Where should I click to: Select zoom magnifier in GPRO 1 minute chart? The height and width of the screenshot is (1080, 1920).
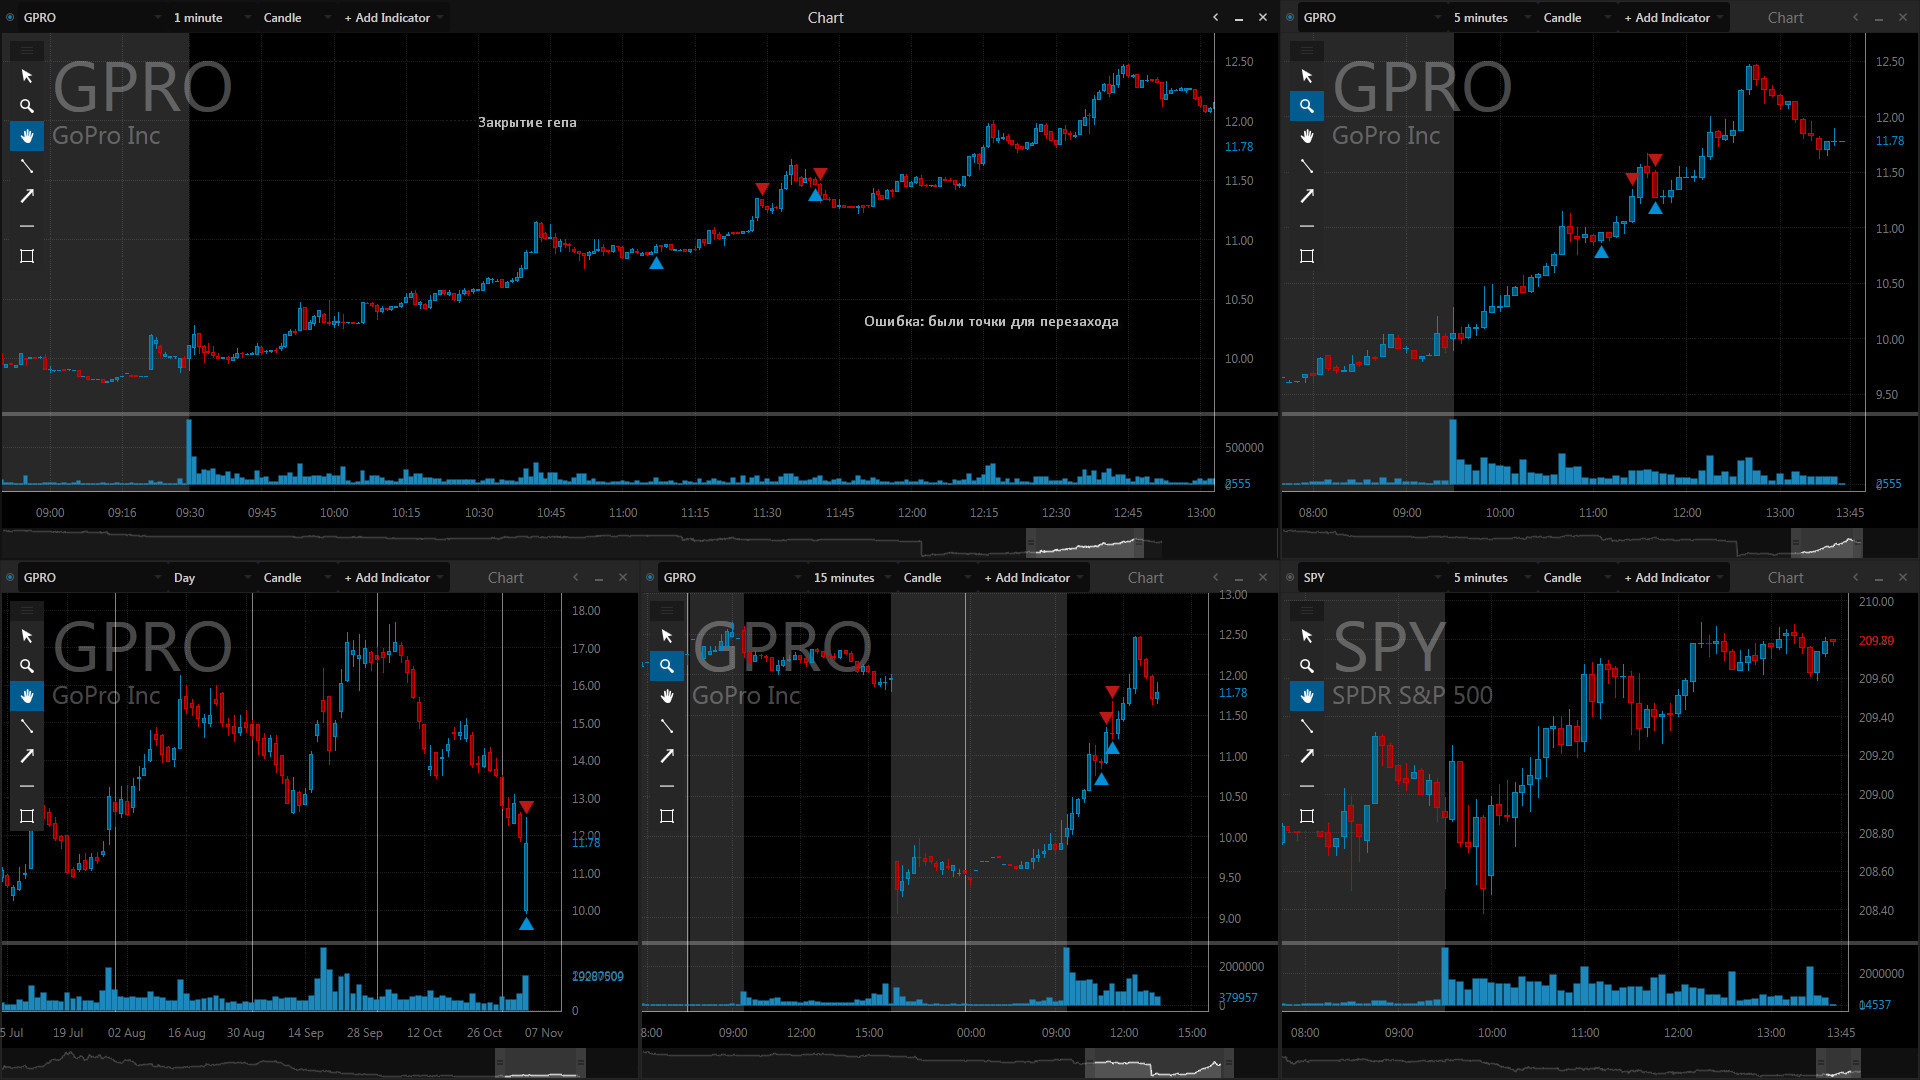(x=27, y=106)
